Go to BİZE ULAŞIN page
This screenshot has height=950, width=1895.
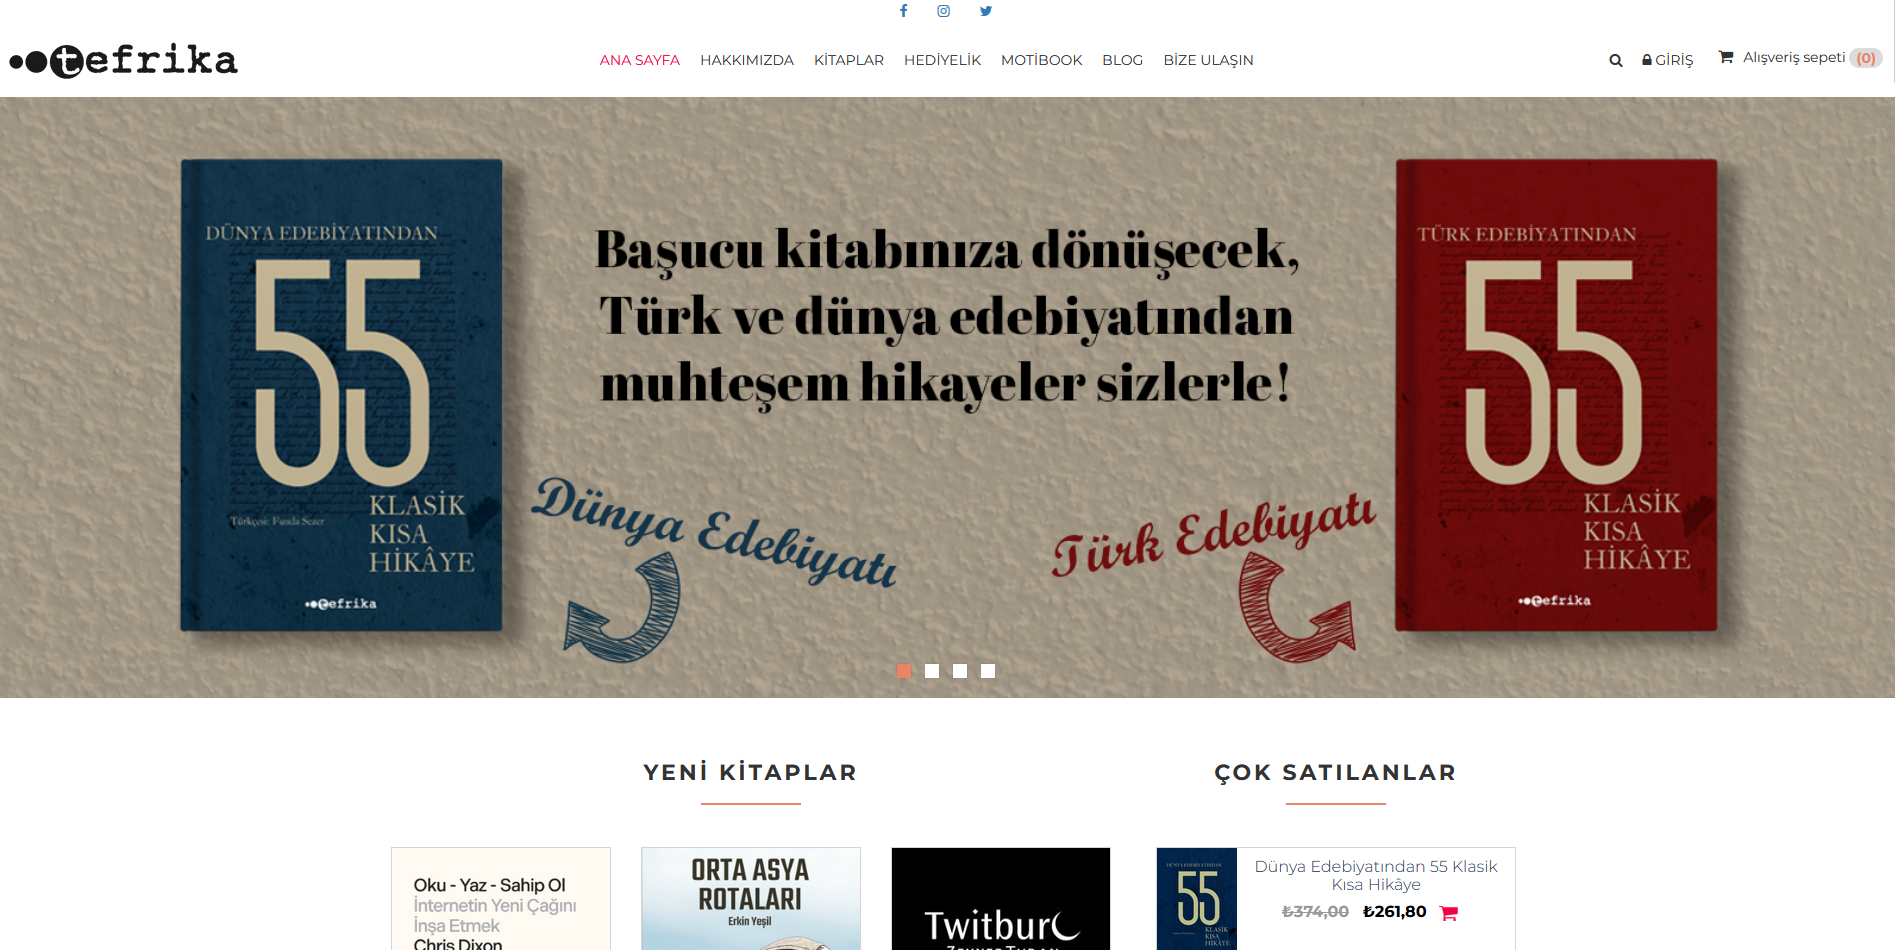coord(1208,60)
